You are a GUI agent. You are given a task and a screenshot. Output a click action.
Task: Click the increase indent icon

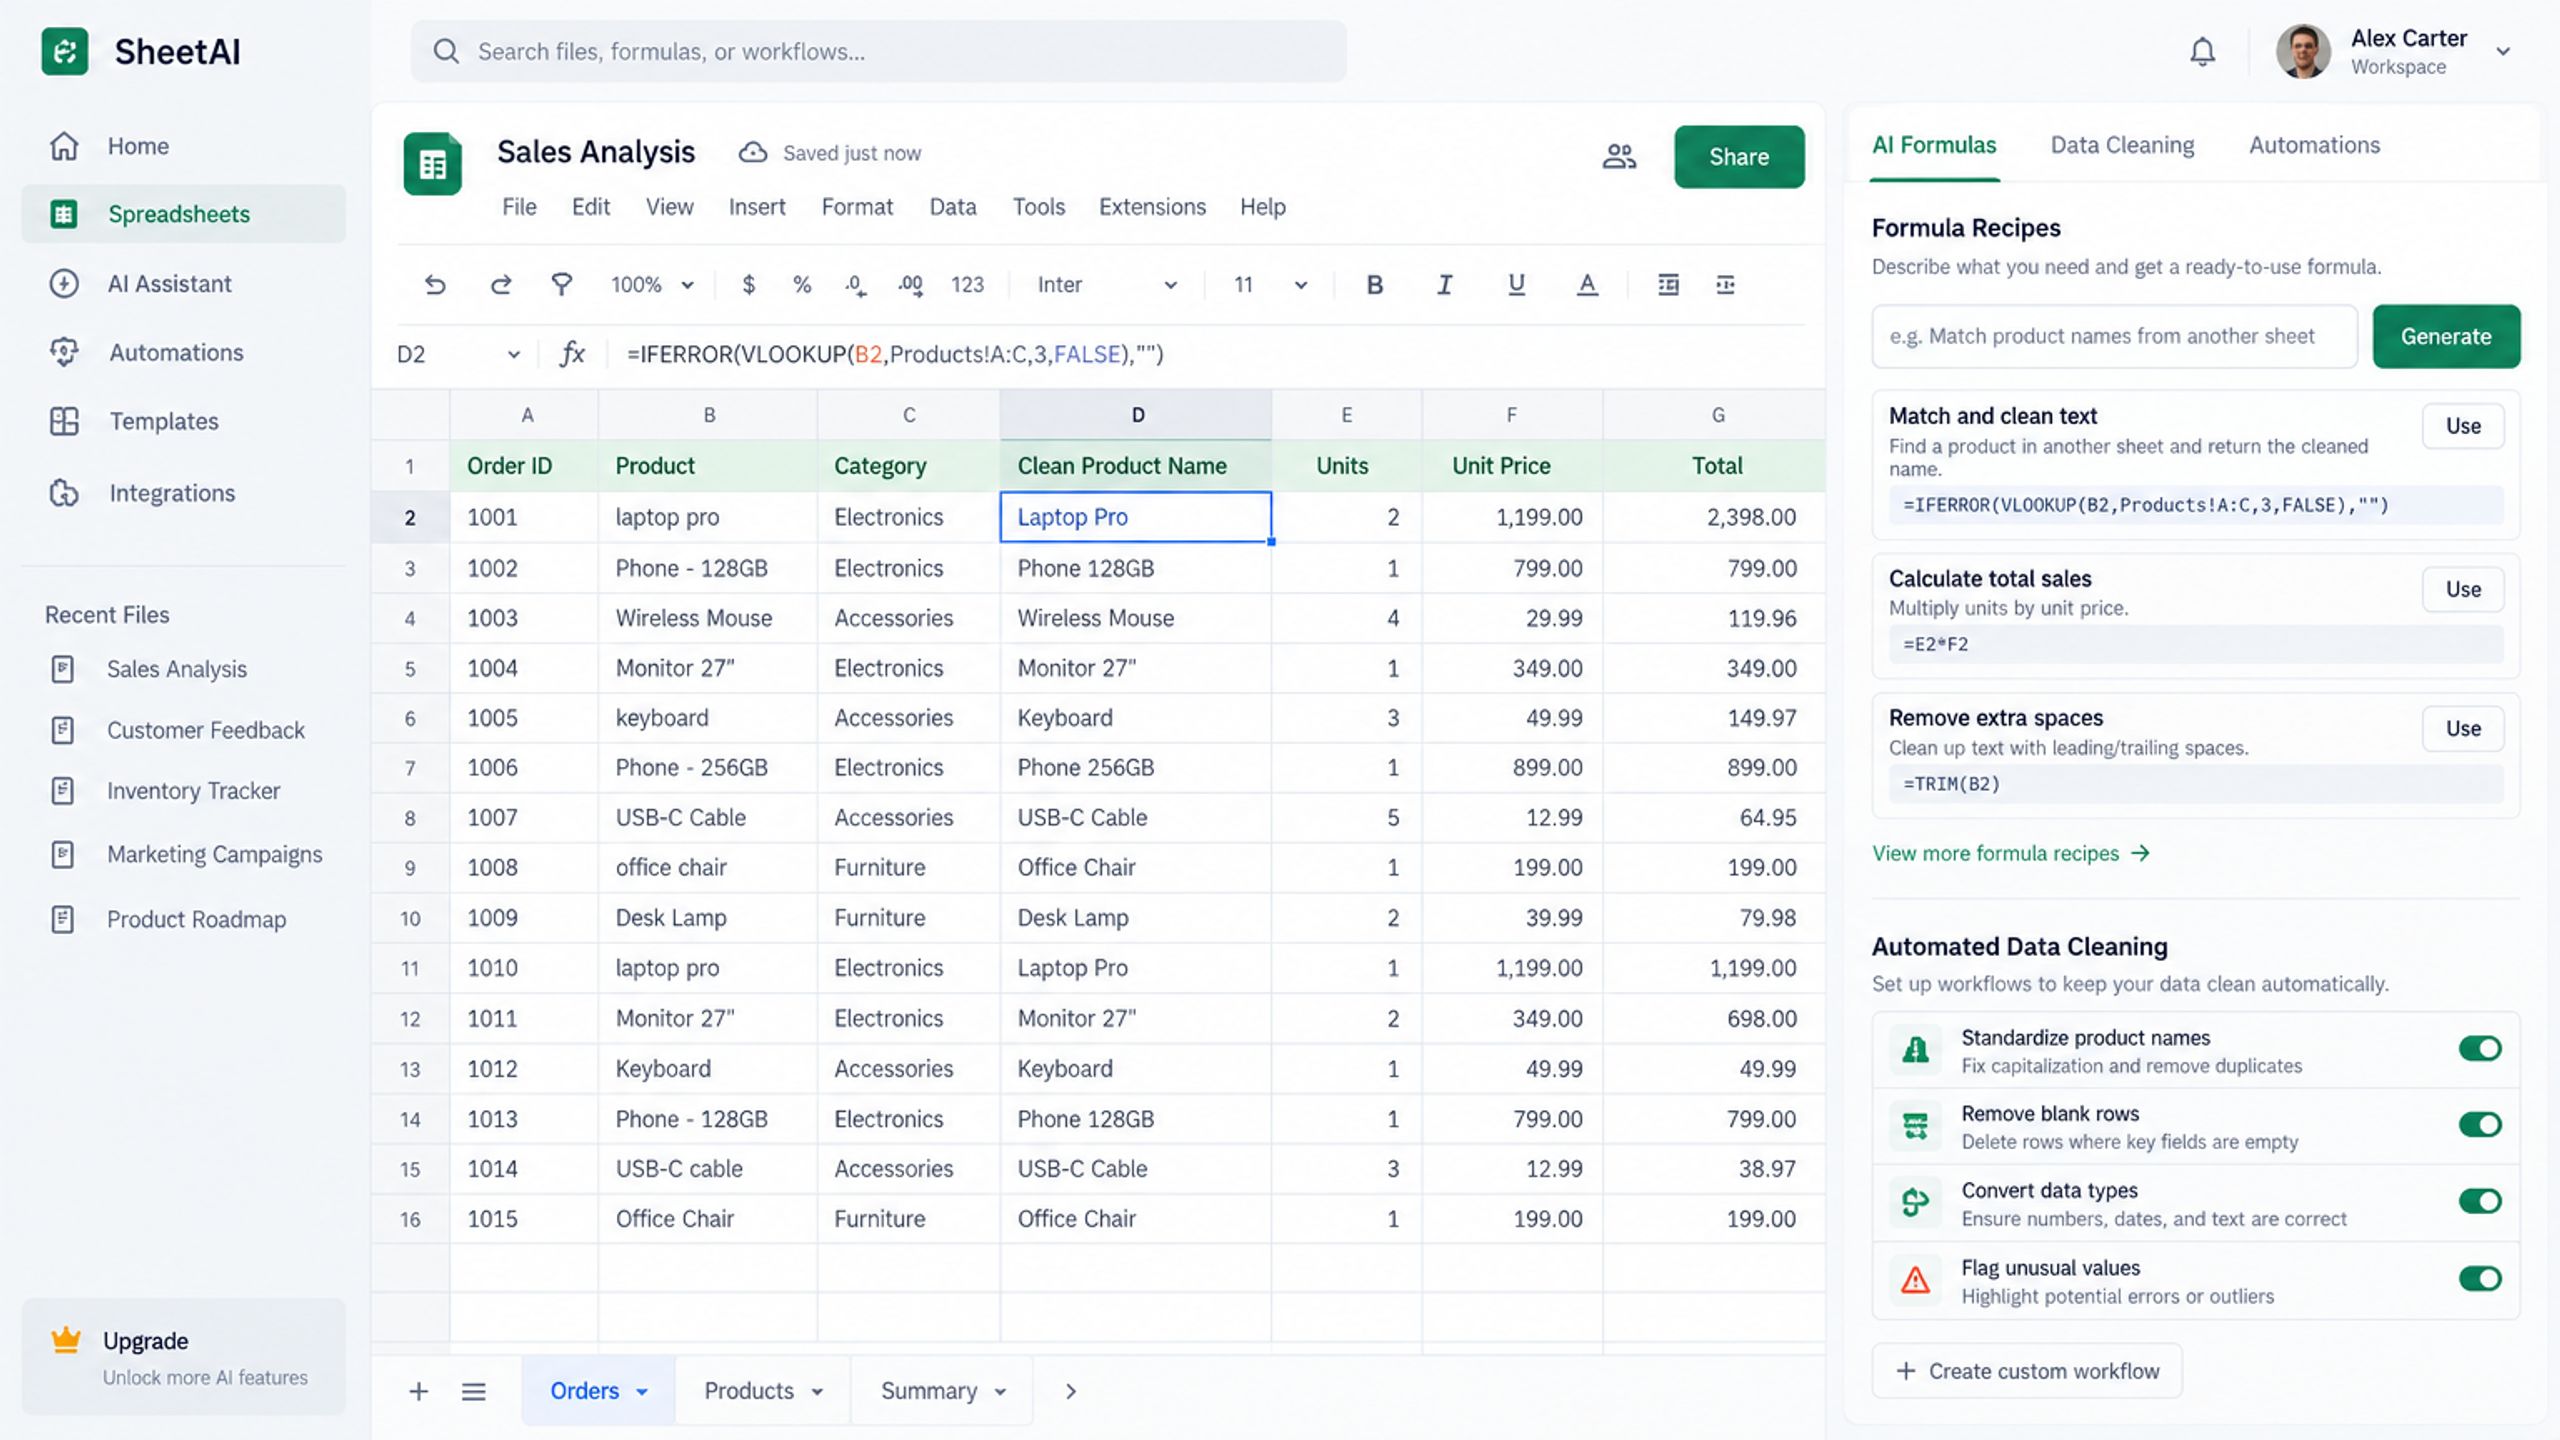click(1668, 285)
